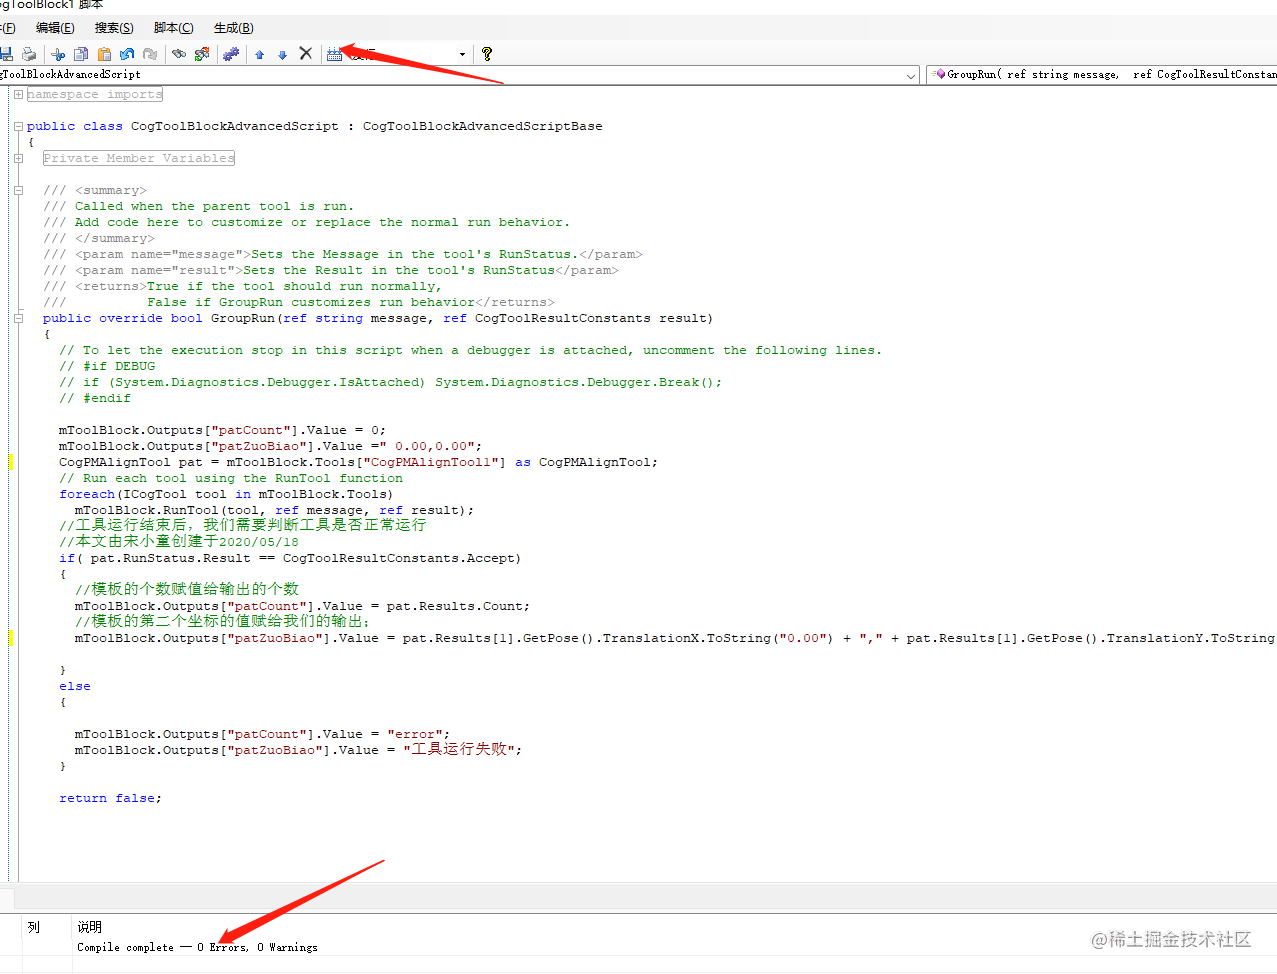Image resolution: width=1277 pixels, height=974 pixels.
Task: Click the 'return false;' line
Action: [110, 798]
